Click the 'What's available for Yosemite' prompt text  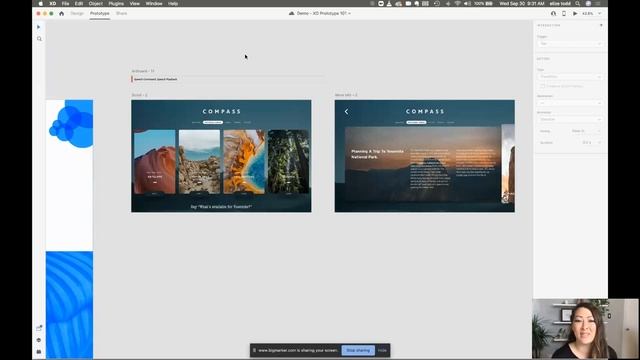click(x=221, y=207)
